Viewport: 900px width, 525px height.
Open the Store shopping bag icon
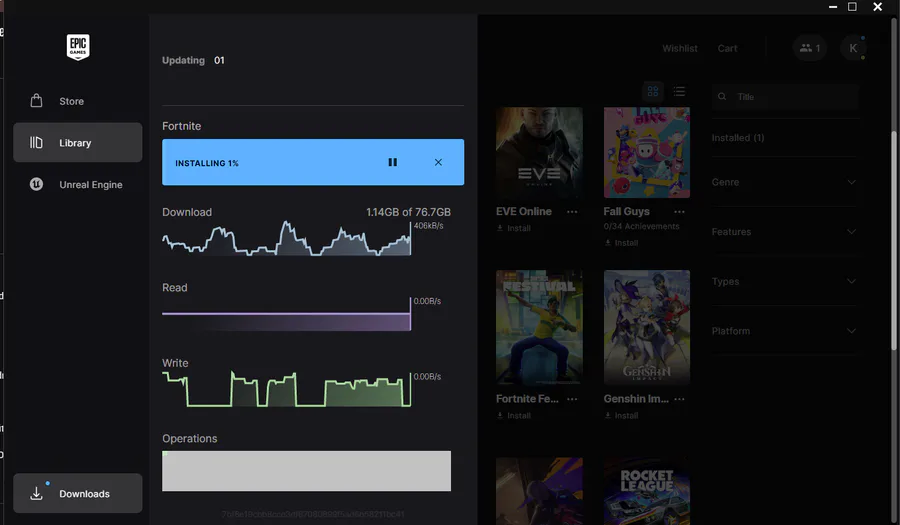(36, 101)
